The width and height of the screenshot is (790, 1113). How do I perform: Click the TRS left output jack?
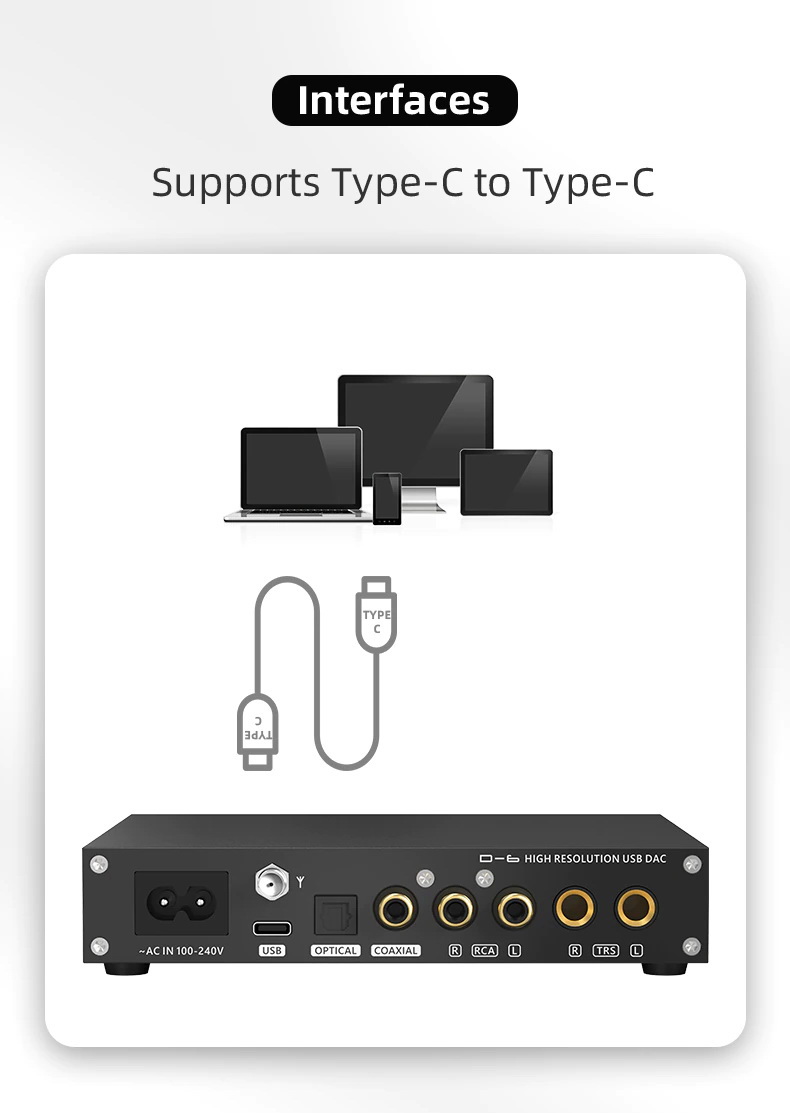coord(636,907)
